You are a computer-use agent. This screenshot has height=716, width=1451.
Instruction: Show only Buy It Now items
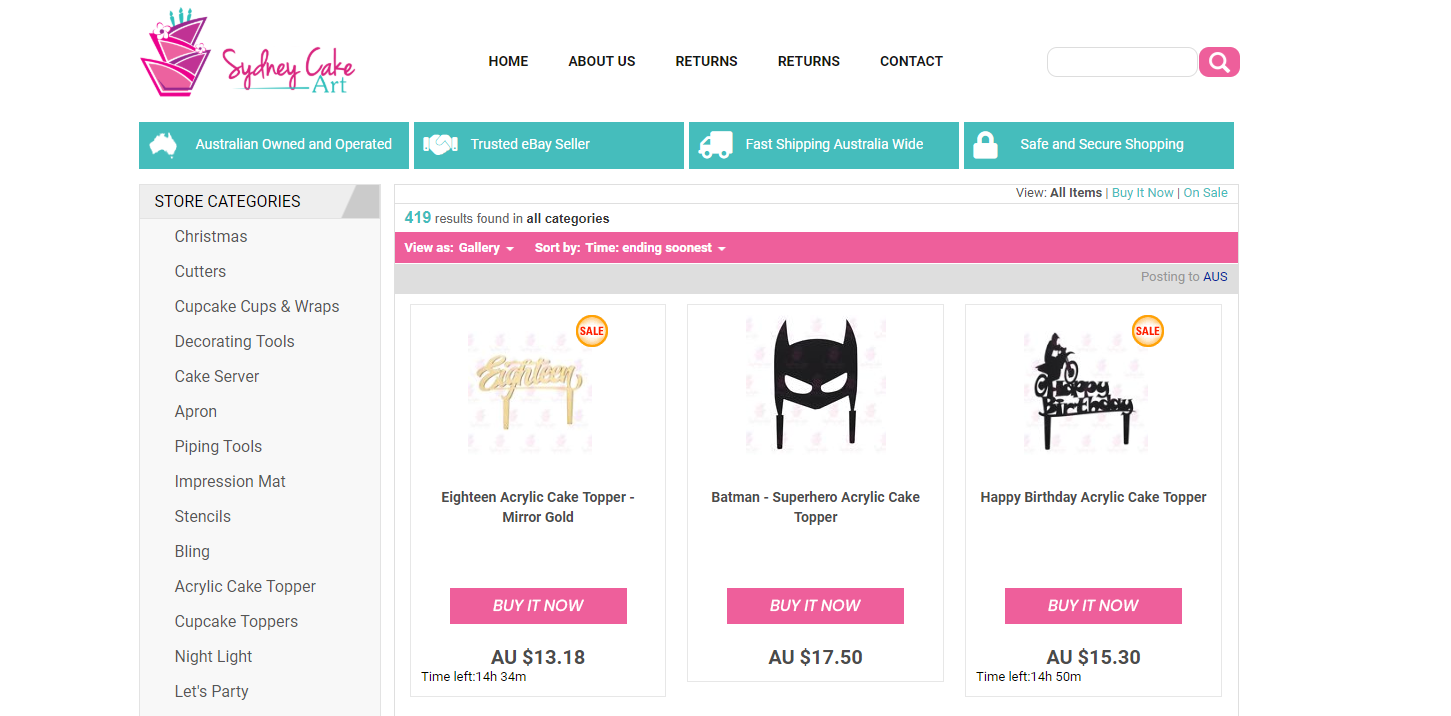click(1142, 193)
